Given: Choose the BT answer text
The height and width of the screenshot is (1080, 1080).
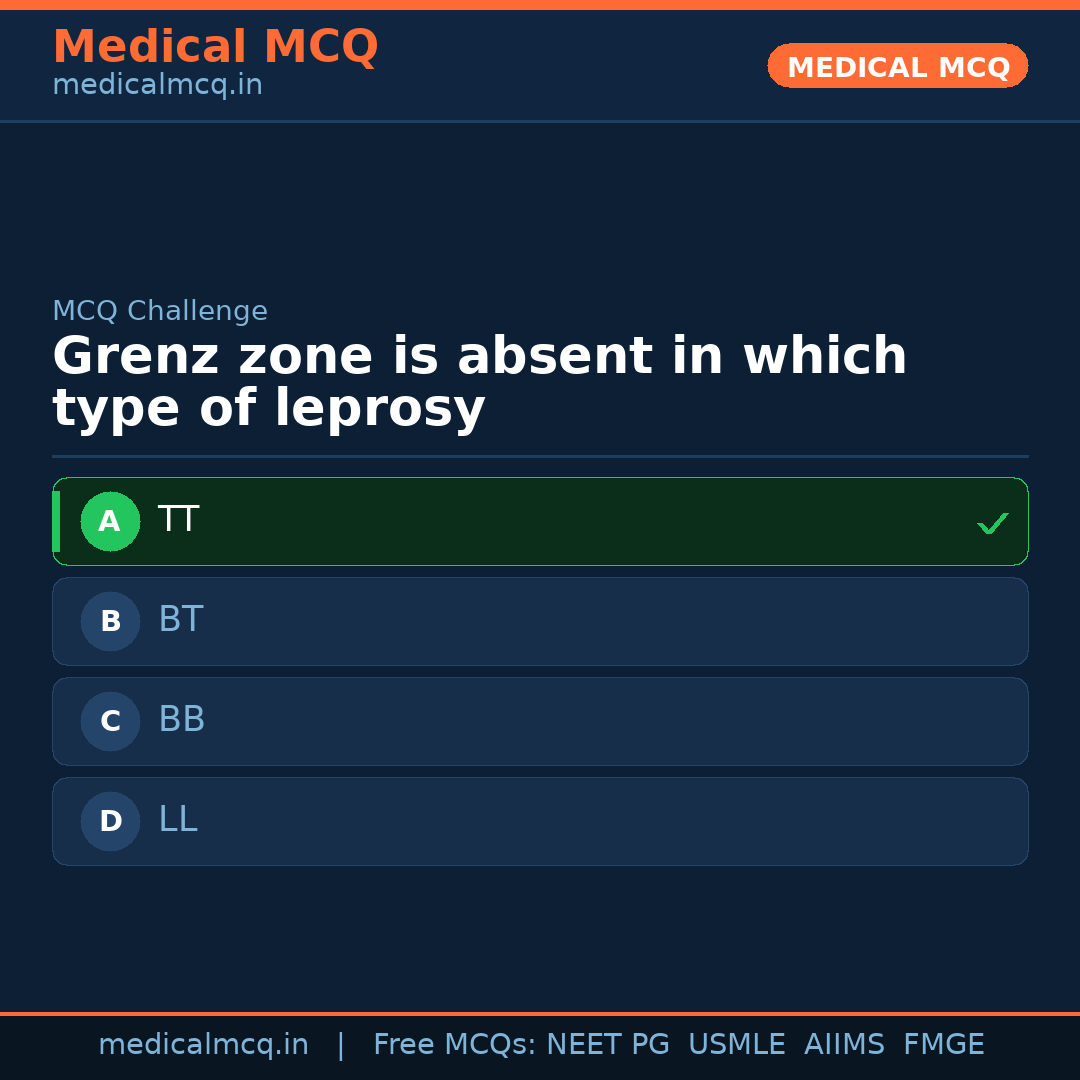Looking at the screenshot, I should tap(181, 620).
